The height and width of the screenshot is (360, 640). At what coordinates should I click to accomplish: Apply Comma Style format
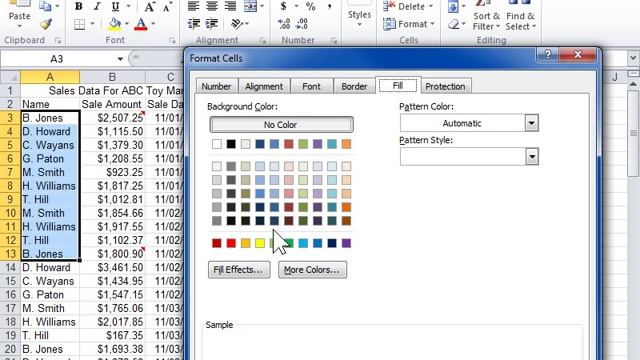tap(329, 6)
